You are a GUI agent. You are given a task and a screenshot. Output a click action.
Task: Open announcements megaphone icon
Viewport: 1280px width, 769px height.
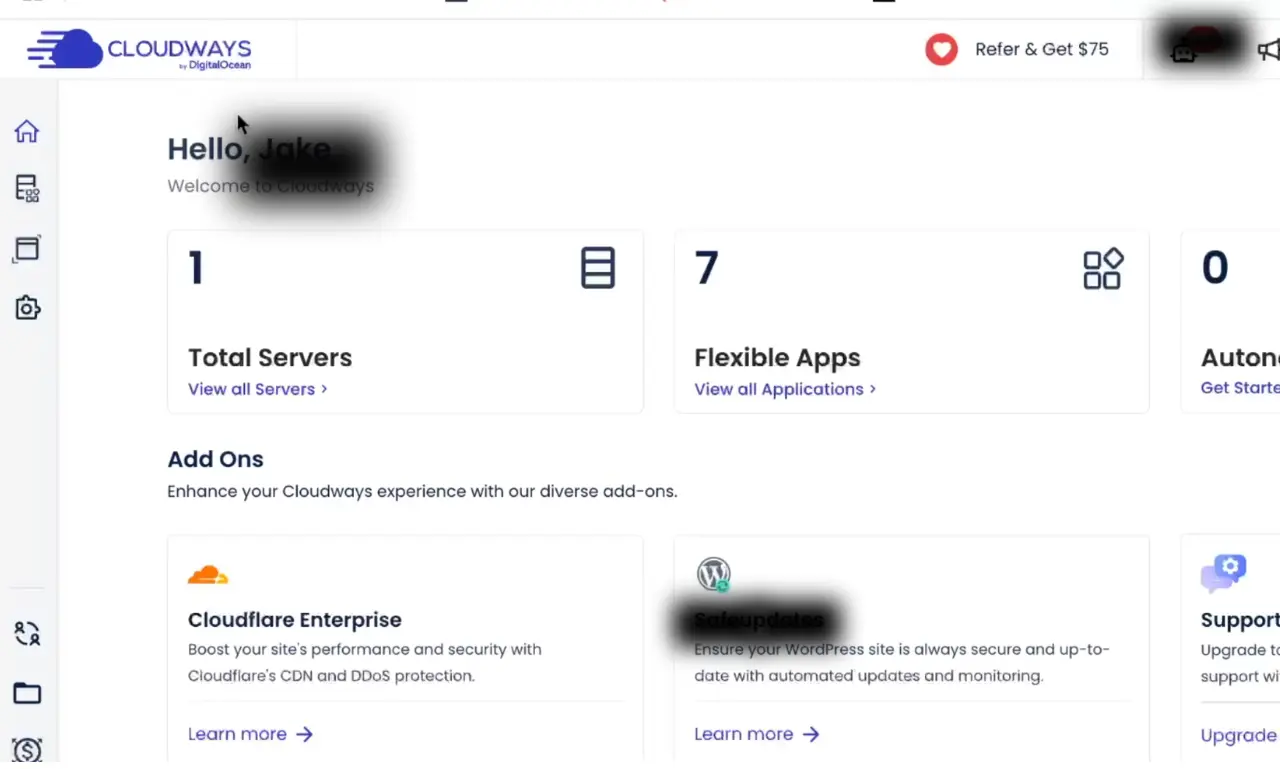pyautogui.click(x=1268, y=49)
